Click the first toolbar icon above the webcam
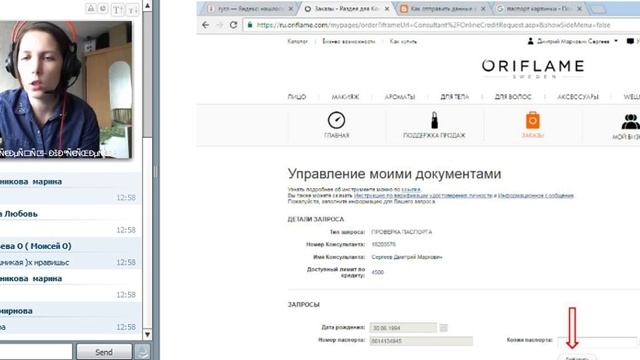 91,8
